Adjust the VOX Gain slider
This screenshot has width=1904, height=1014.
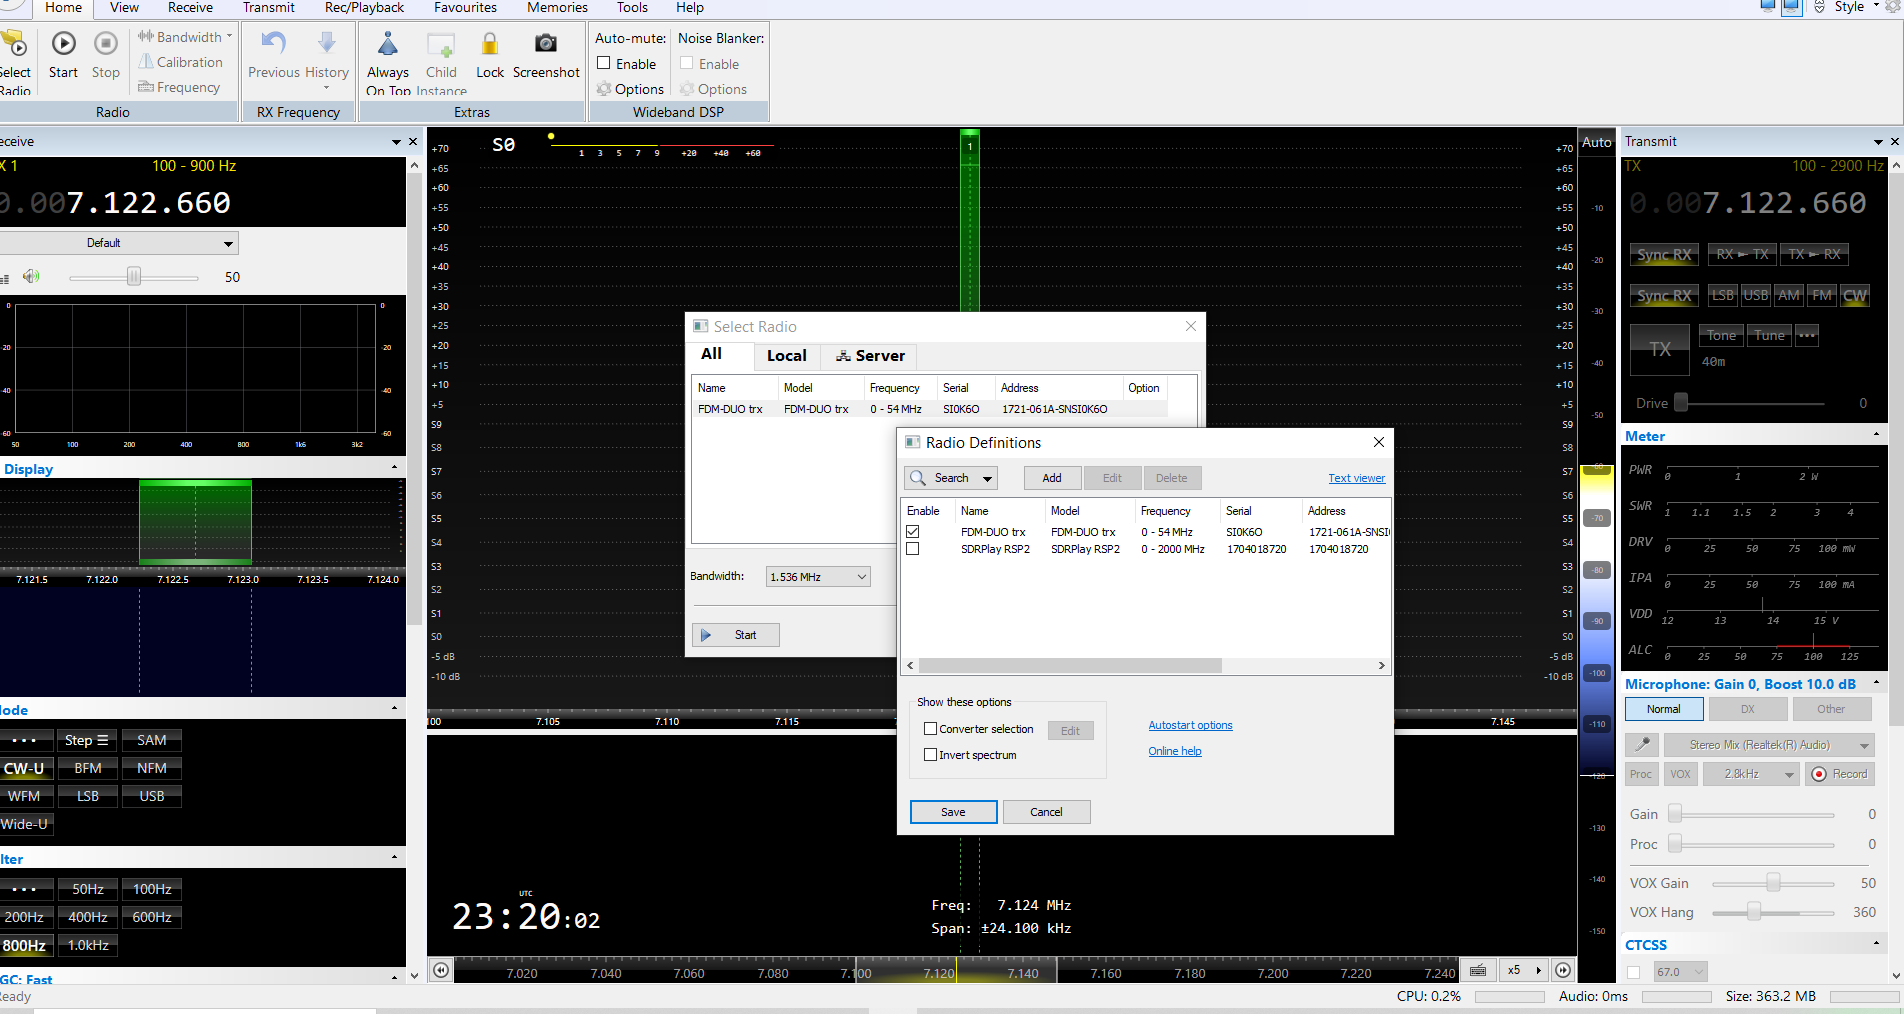click(x=1772, y=883)
